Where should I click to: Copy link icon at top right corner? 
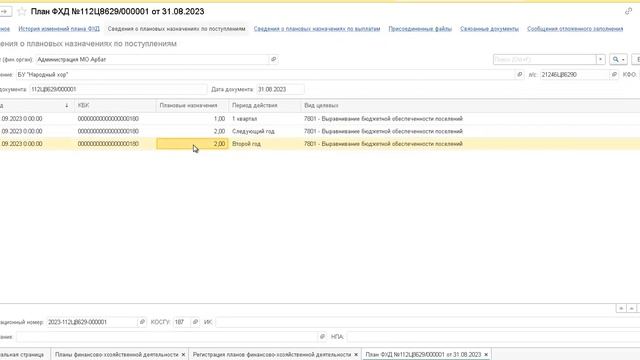tap(628, 11)
